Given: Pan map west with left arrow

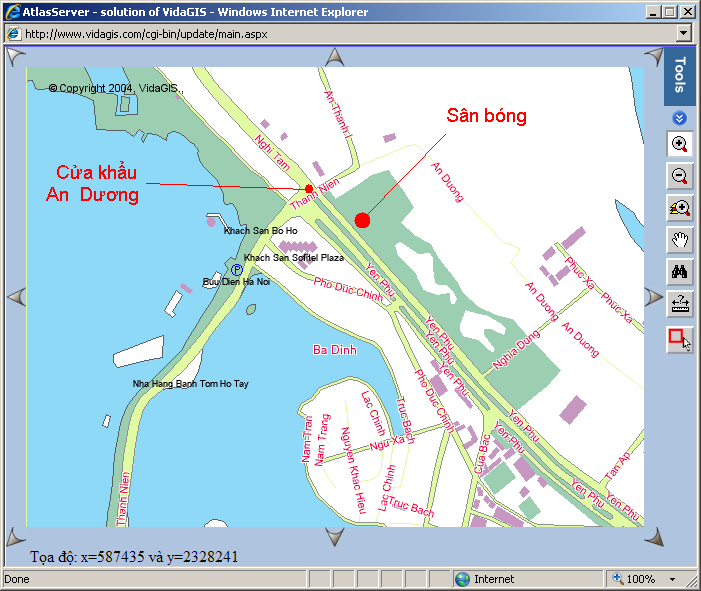Looking at the screenshot, I should pyautogui.click(x=15, y=297).
